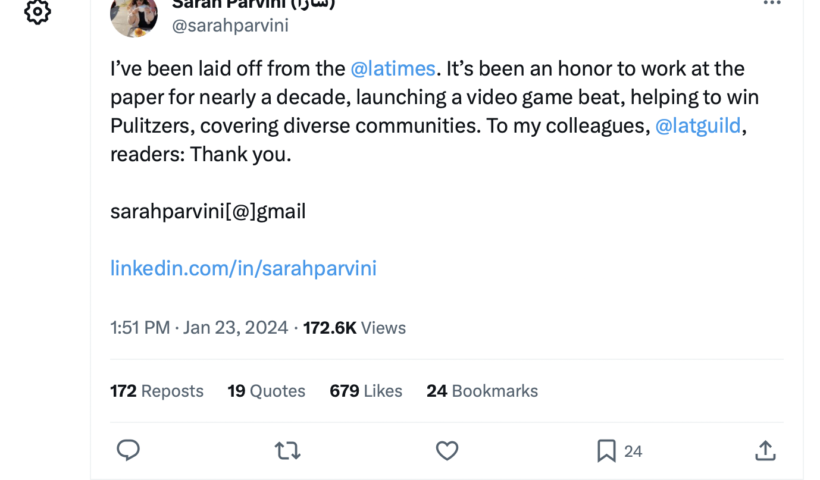The image size is (820, 480).
Task: Open the @latguild mention link
Action: [x=700, y=127]
